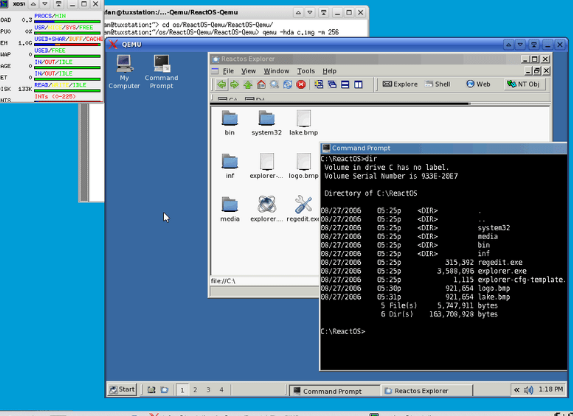Go forward using green right arrow in Explorer toolbar
573x416 pixels.
[x=235, y=84]
